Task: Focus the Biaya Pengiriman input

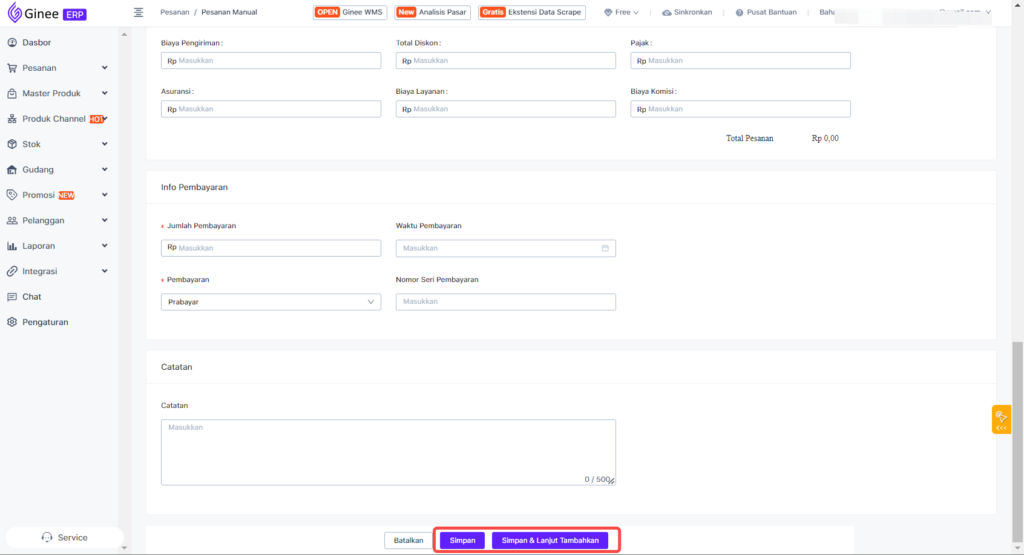Action: coord(271,61)
